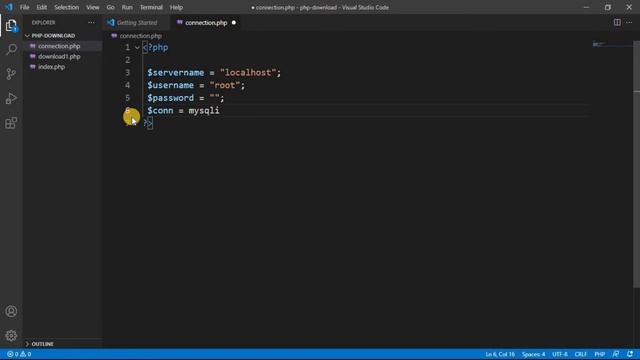Click the minimap code preview
Image resolution: width=640 pixels, height=360 pixels.
tap(598, 44)
